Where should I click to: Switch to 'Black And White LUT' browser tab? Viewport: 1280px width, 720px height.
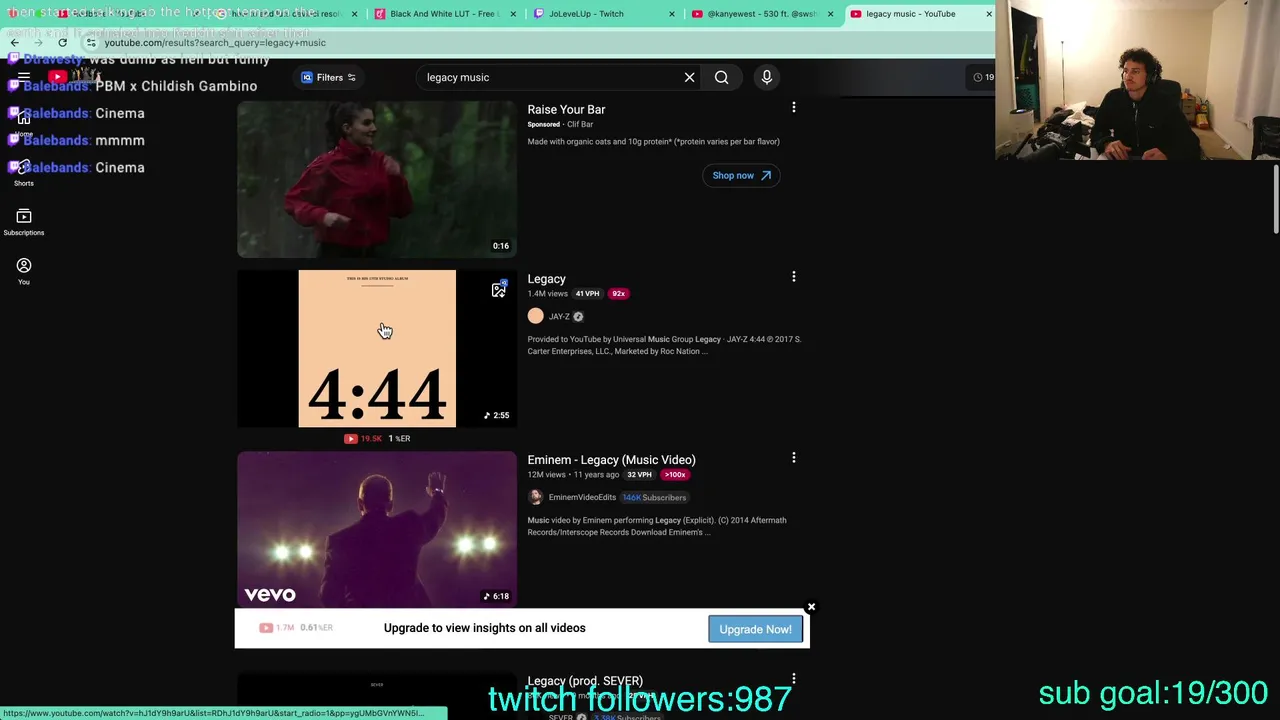[444, 14]
